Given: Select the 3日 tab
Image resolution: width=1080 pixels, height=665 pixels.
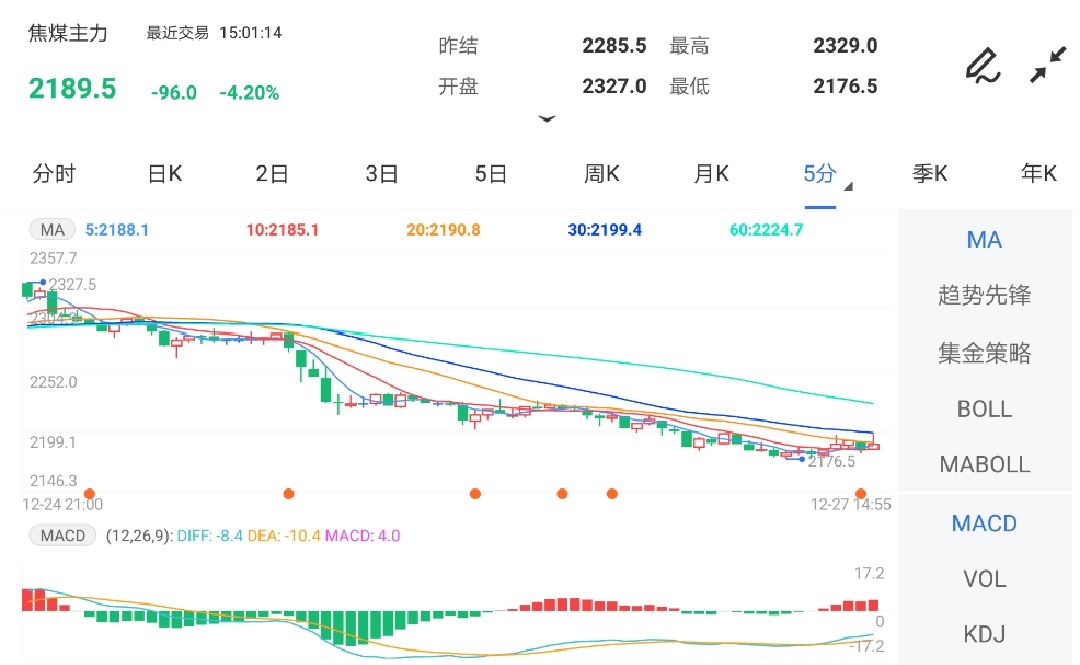Looking at the screenshot, I should tap(382, 174).
